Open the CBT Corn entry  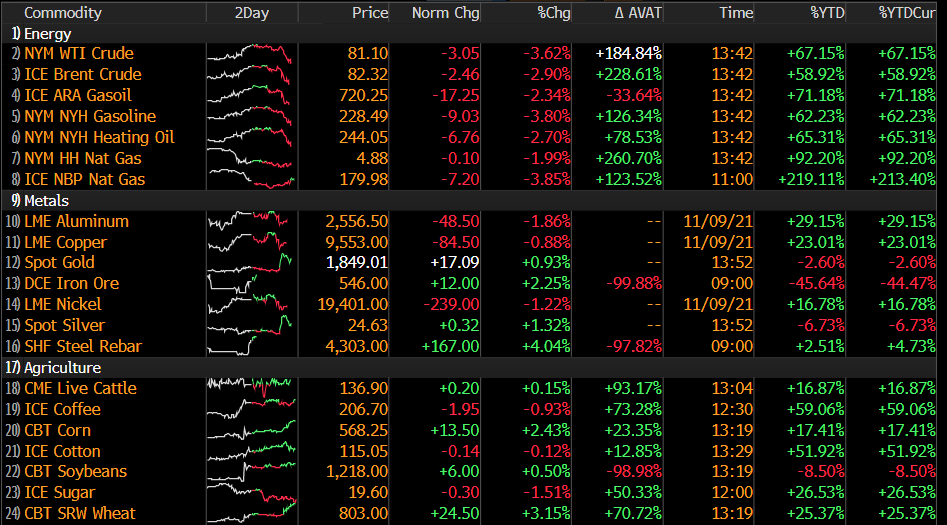pos(57,431)
